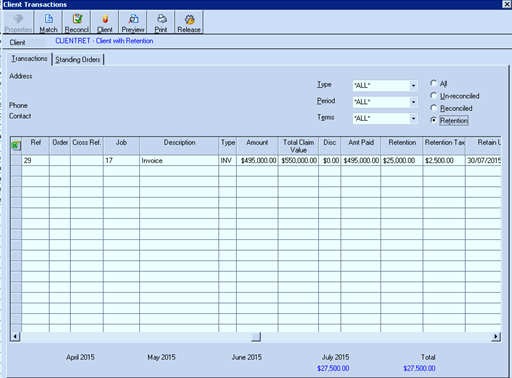Select row header of invoice 29
512x378 pixels.
[16, 160]
